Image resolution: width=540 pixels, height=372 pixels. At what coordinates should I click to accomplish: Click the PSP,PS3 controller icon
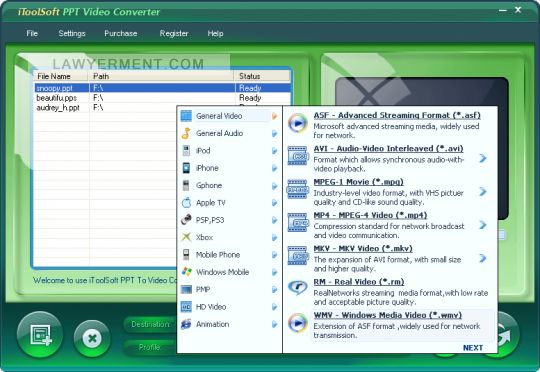[186, 220]
